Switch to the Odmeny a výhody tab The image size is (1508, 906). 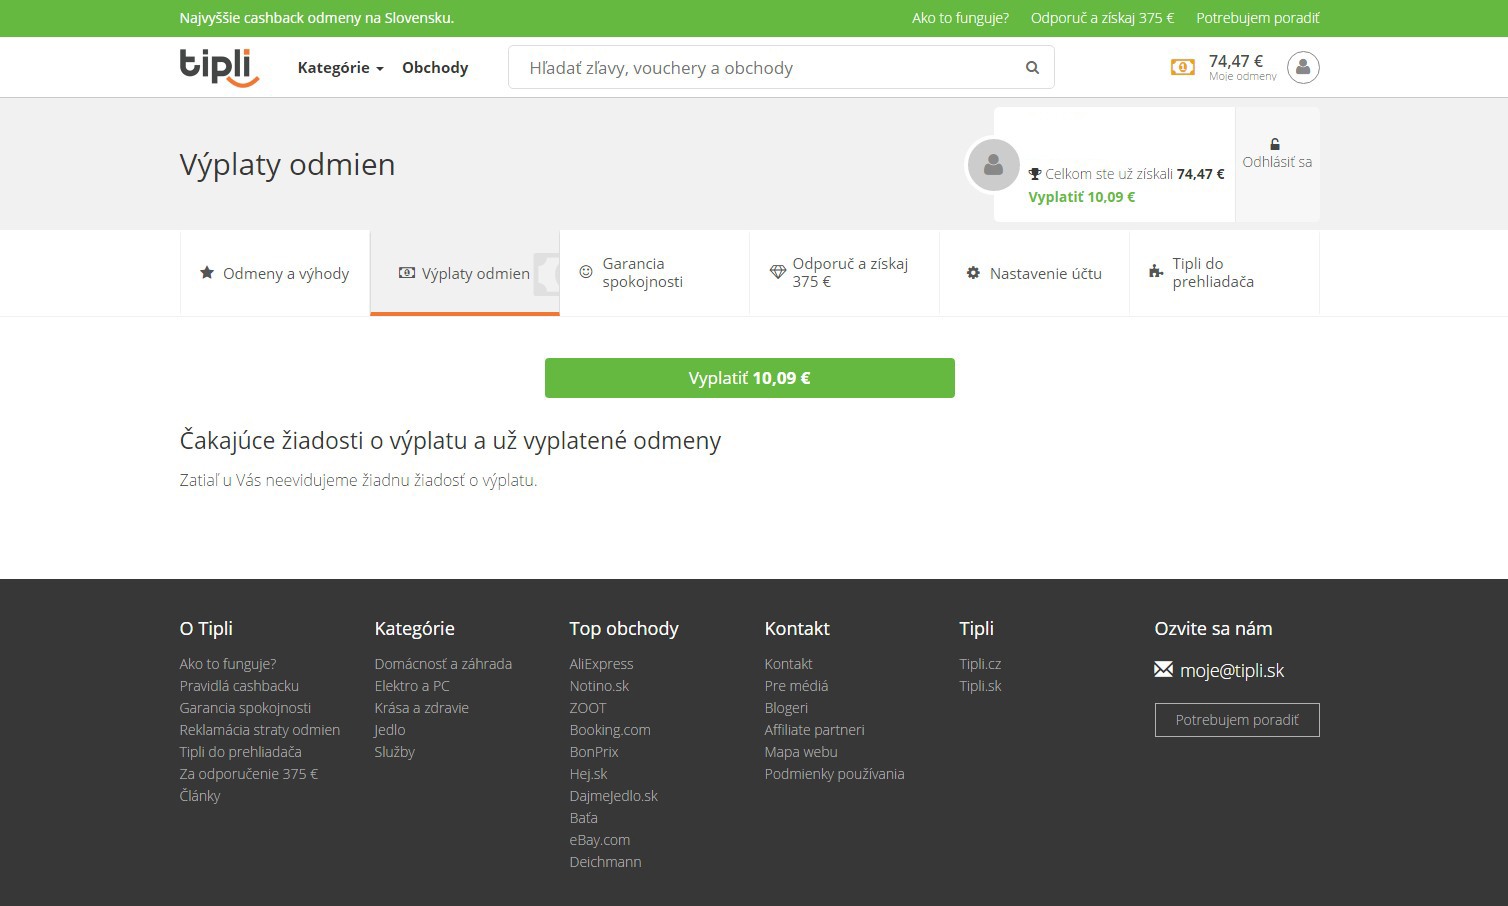click(275, 273)
